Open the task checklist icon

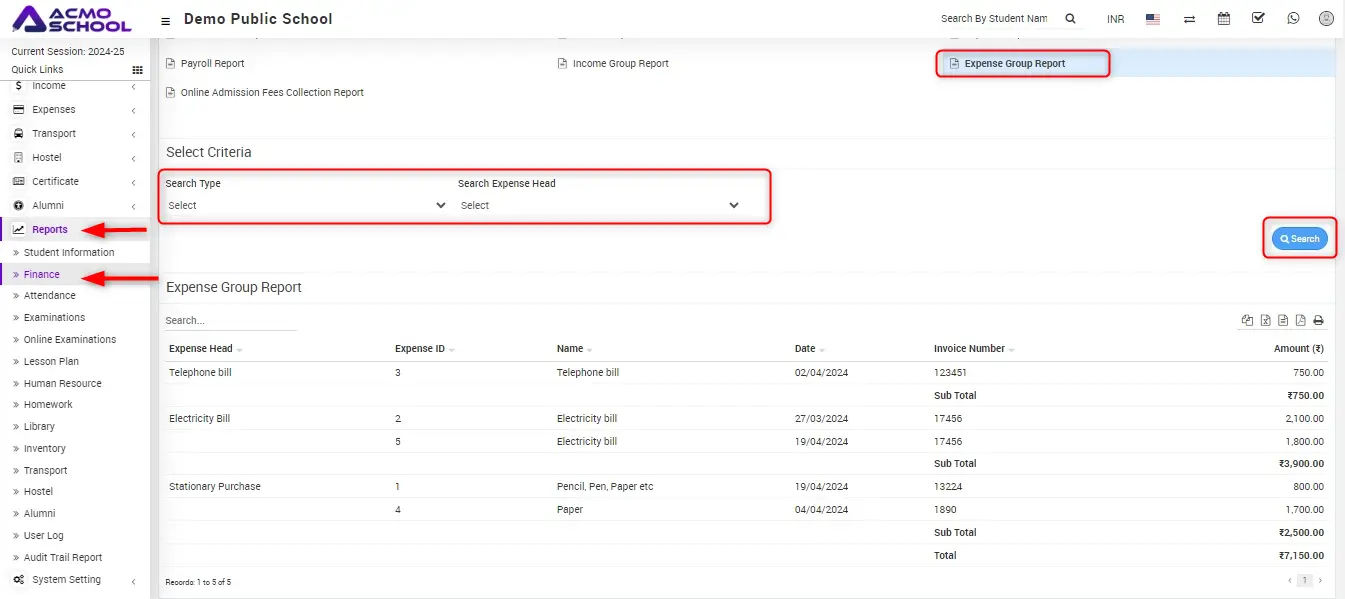point(1258,19)
